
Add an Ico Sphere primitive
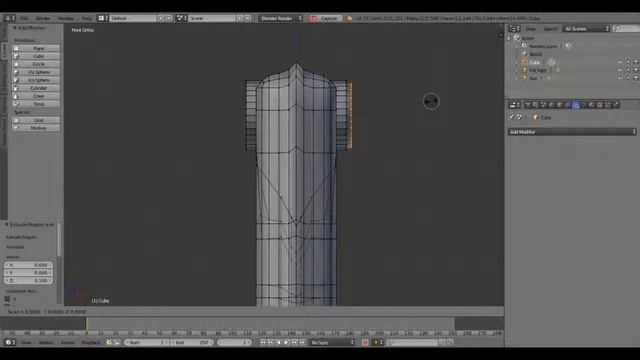(x=36, y=80)
